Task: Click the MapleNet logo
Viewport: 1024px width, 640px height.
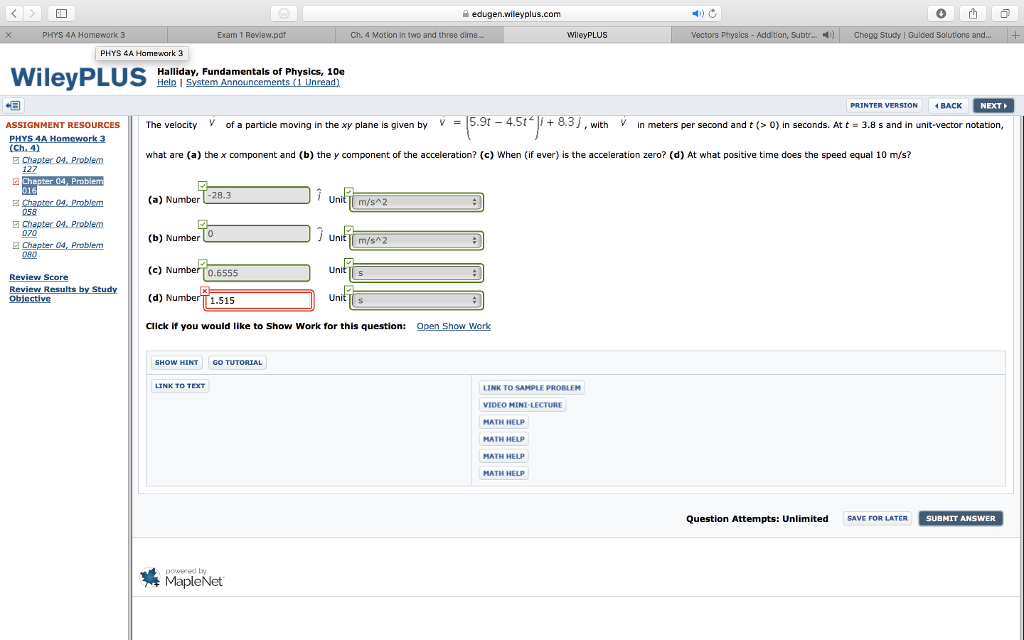Action: point(182,577)
